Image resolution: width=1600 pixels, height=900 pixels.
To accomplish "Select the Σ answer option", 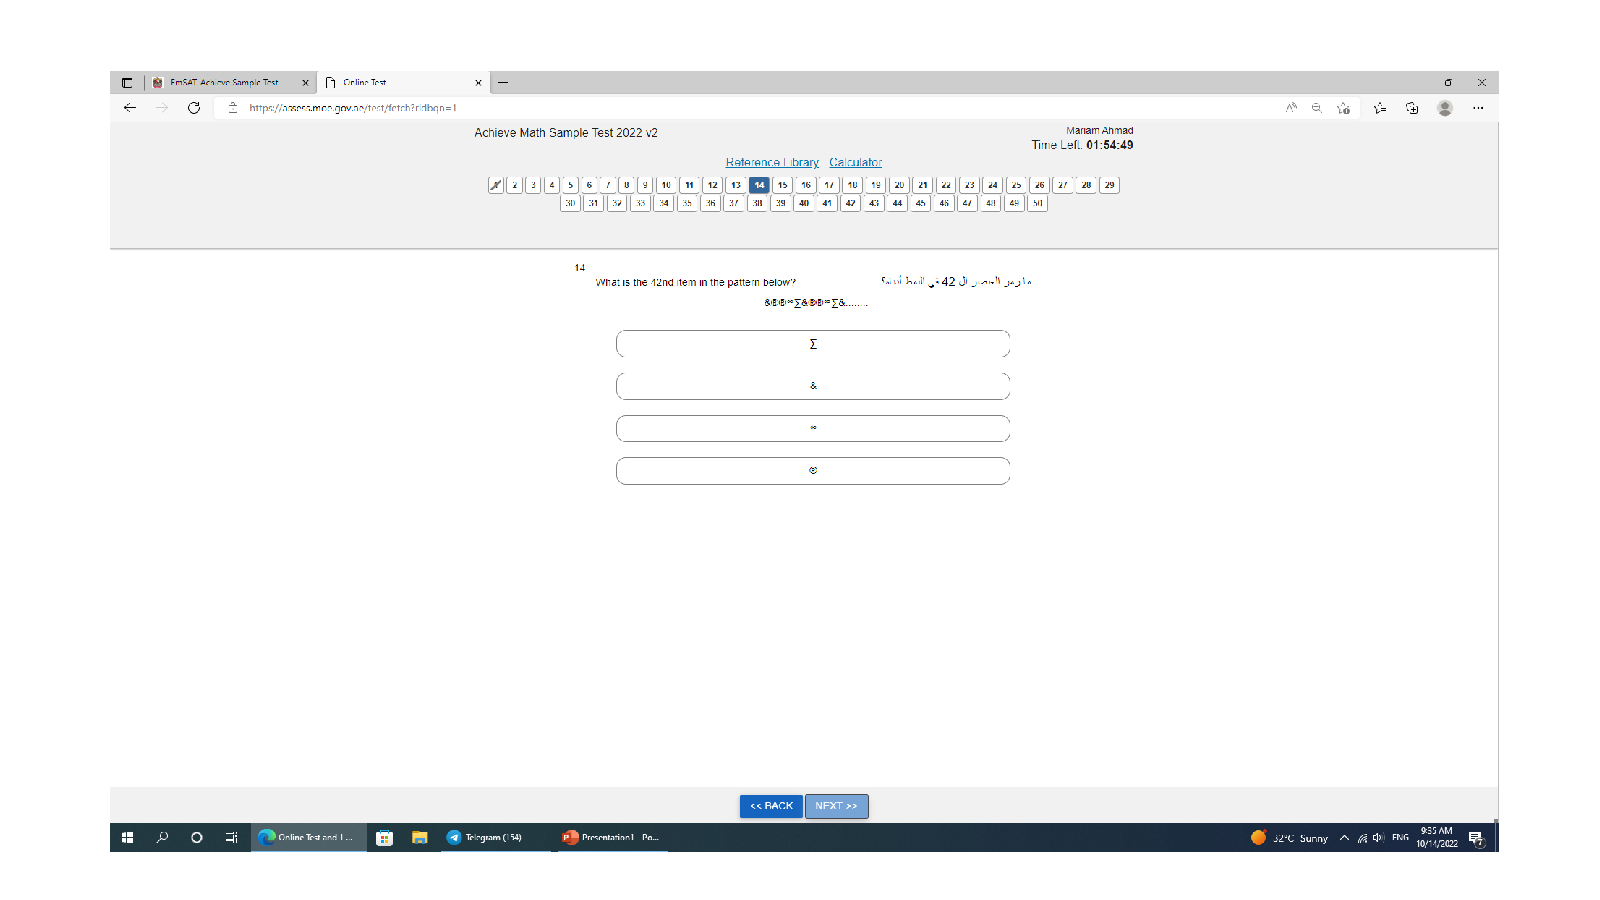I will 813,344.
